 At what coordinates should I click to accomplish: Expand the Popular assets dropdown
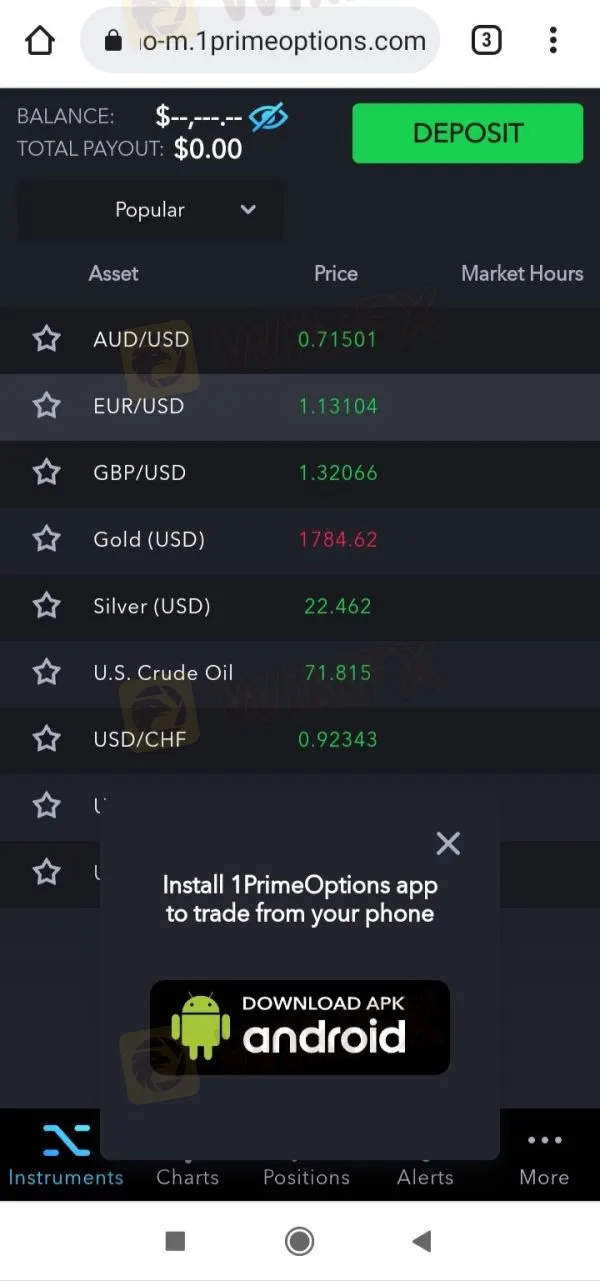pos(150,210)
